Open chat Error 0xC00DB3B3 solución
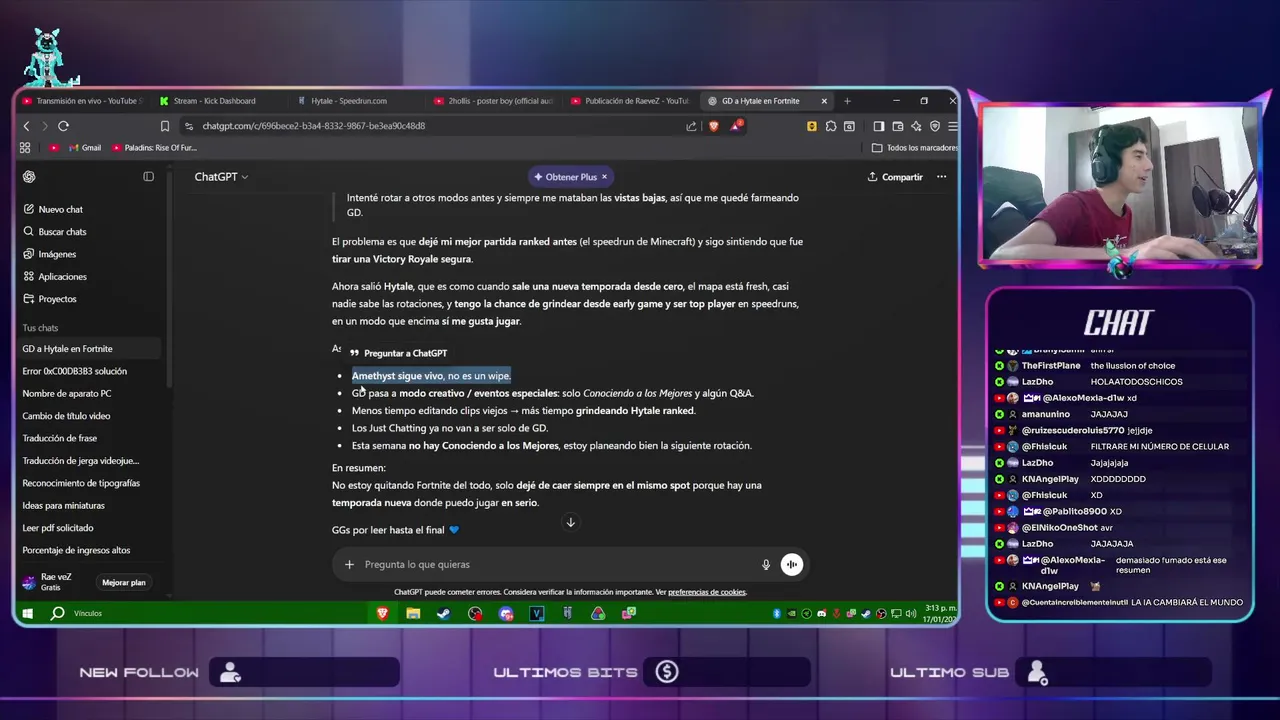The width and height of the screenshot is (1280, 720). 75,371
